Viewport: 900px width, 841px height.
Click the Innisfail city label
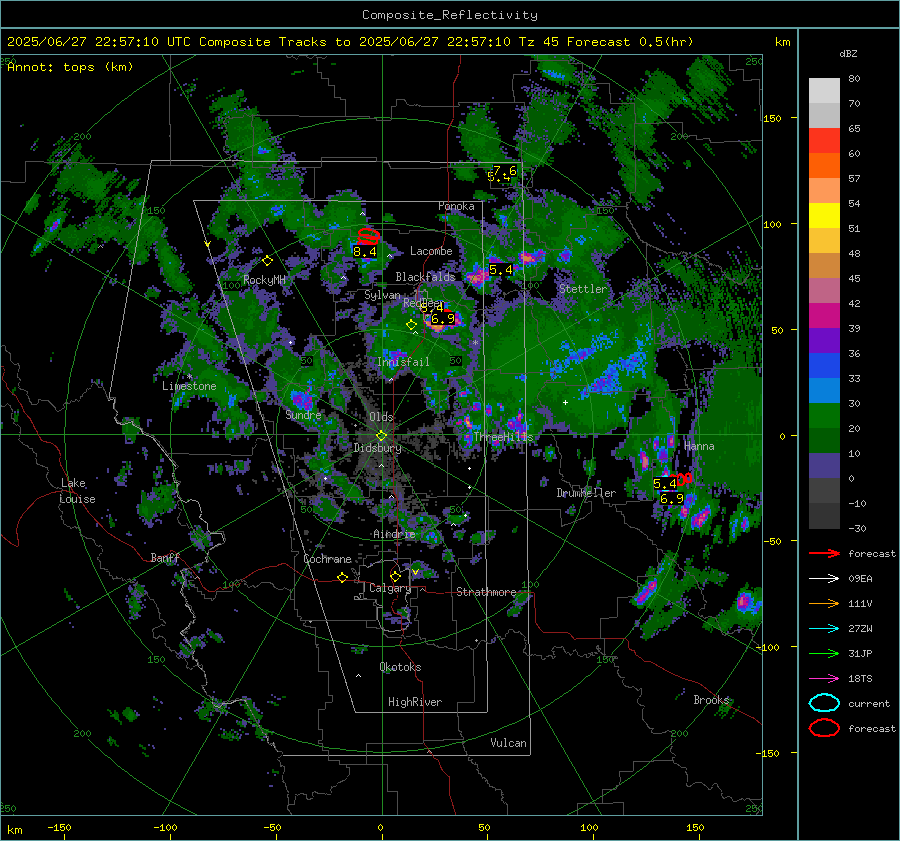tap(403, 362)
